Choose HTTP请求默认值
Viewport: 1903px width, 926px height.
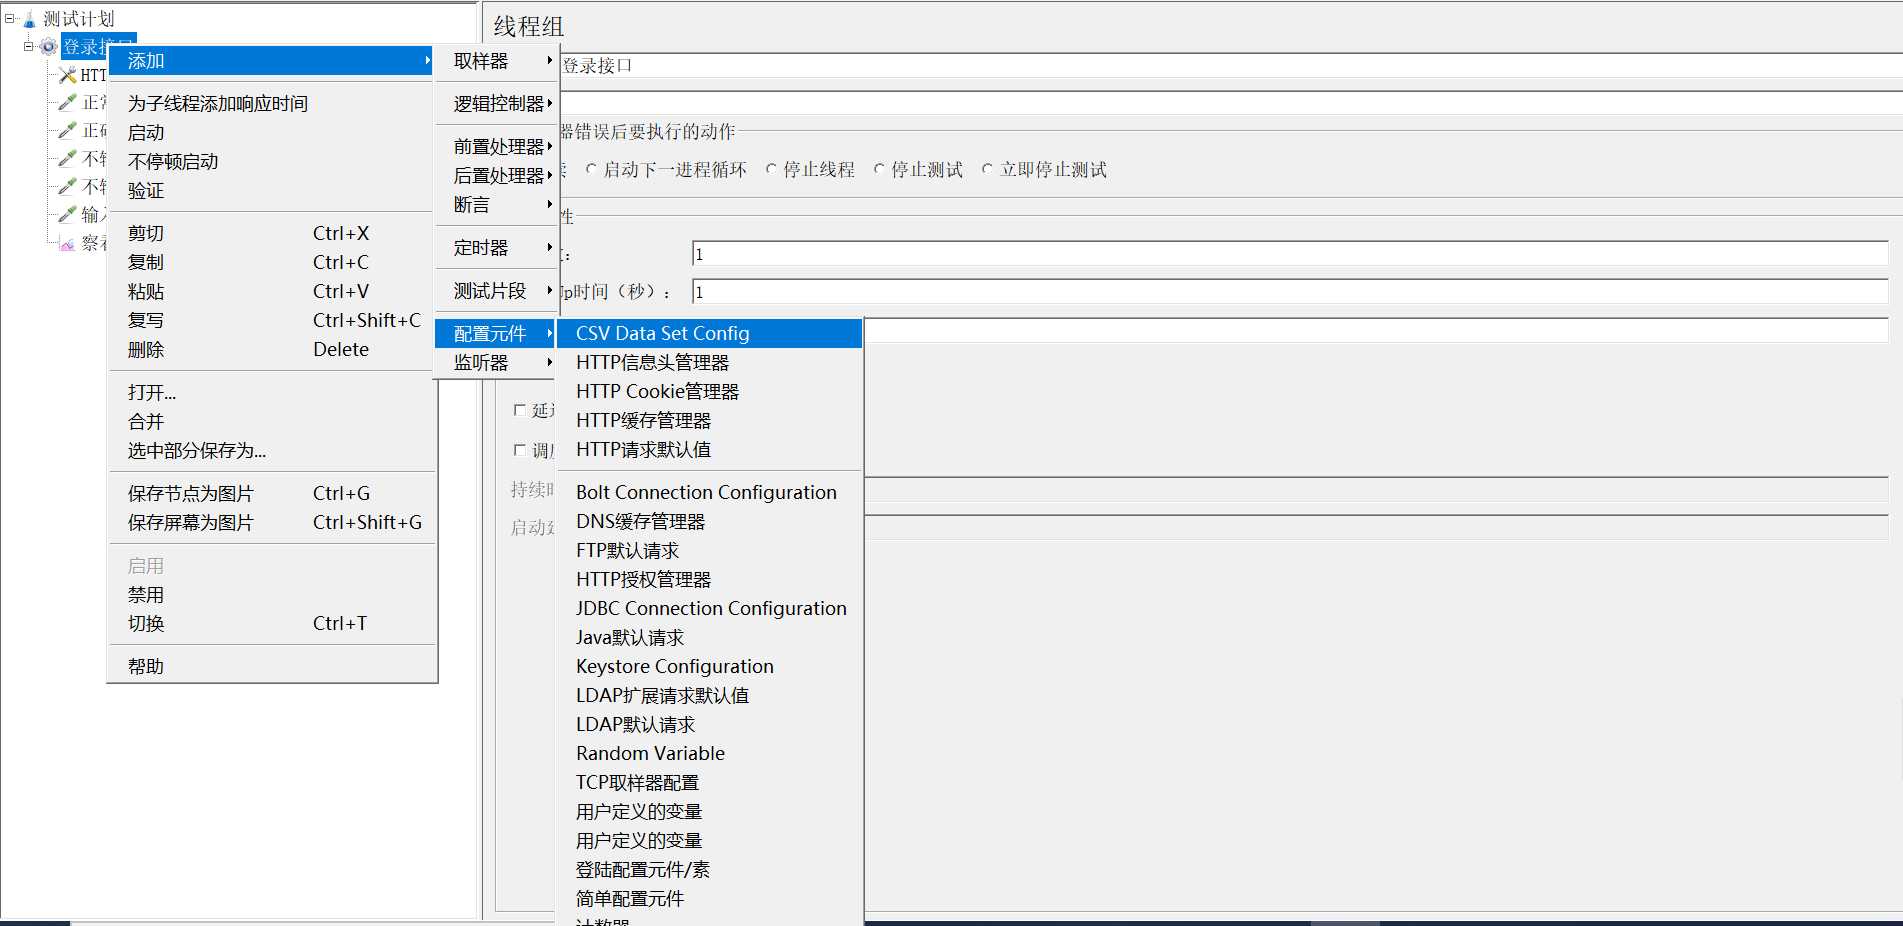tap(709, 449)
